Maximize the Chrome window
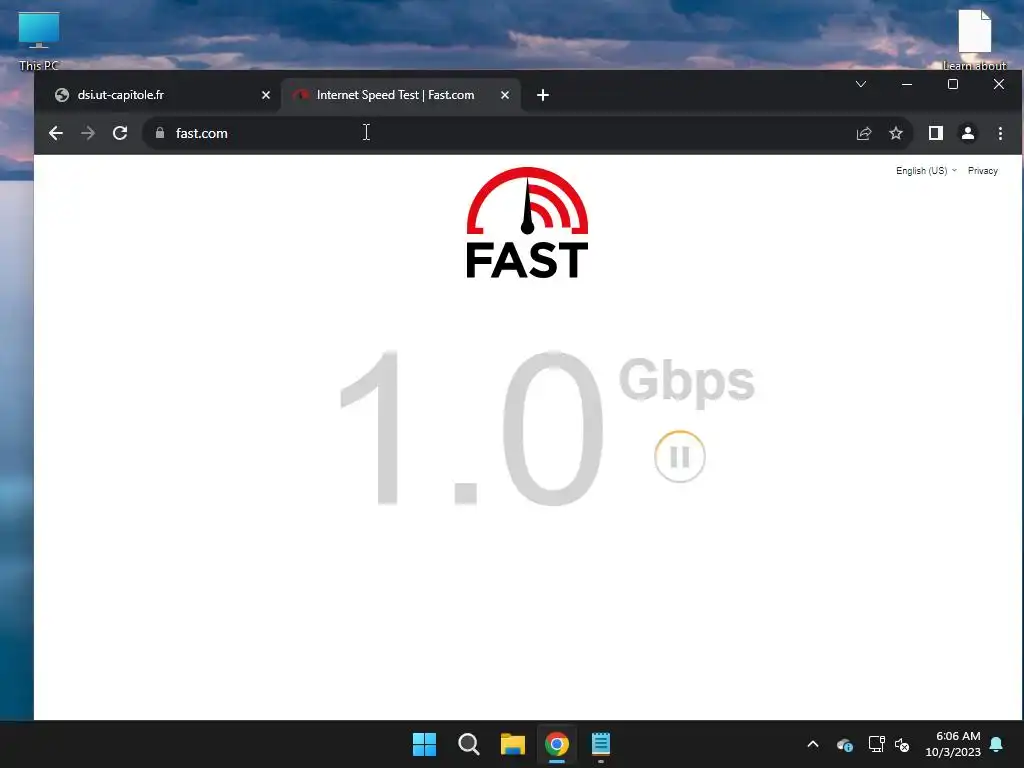This screenshot has height=768, width=1024. (x=953, y=84)
